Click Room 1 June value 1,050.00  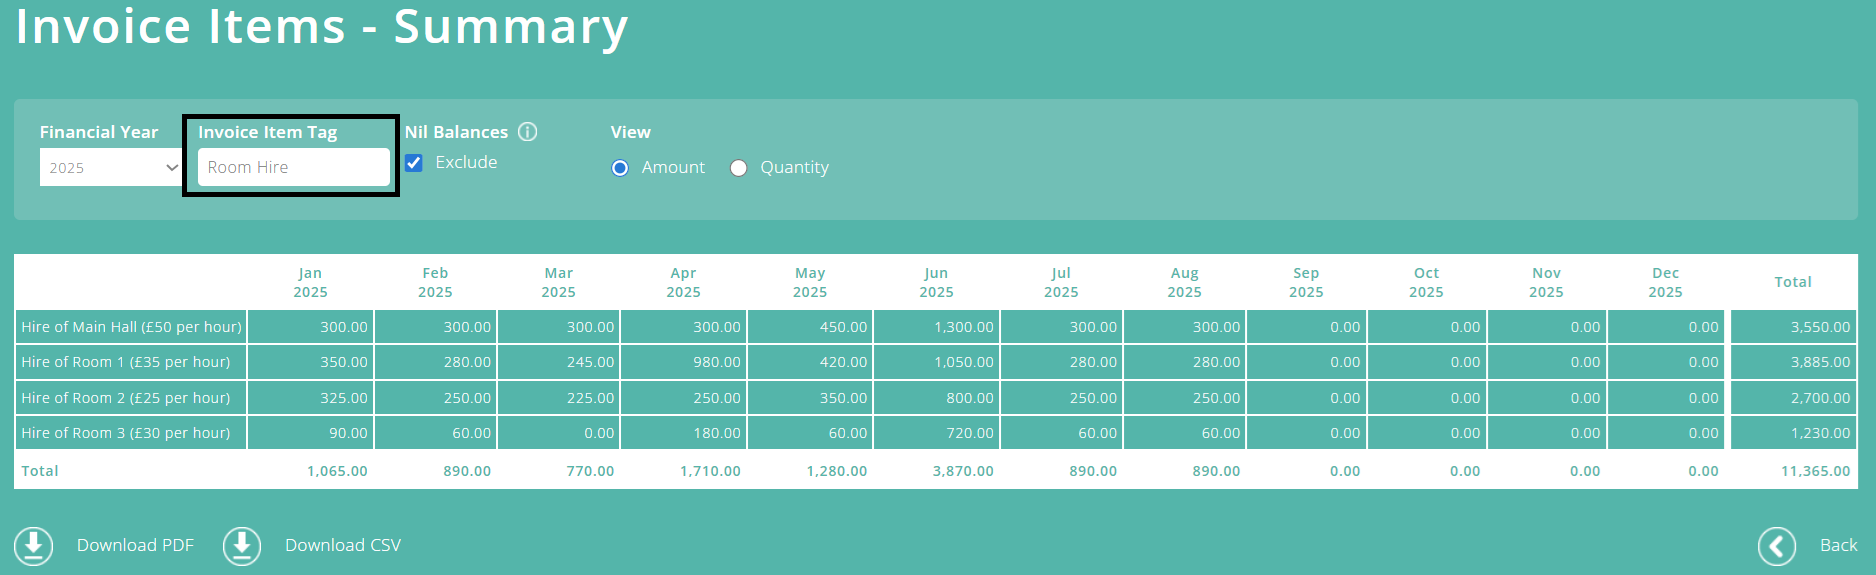[x=964, y=362]
